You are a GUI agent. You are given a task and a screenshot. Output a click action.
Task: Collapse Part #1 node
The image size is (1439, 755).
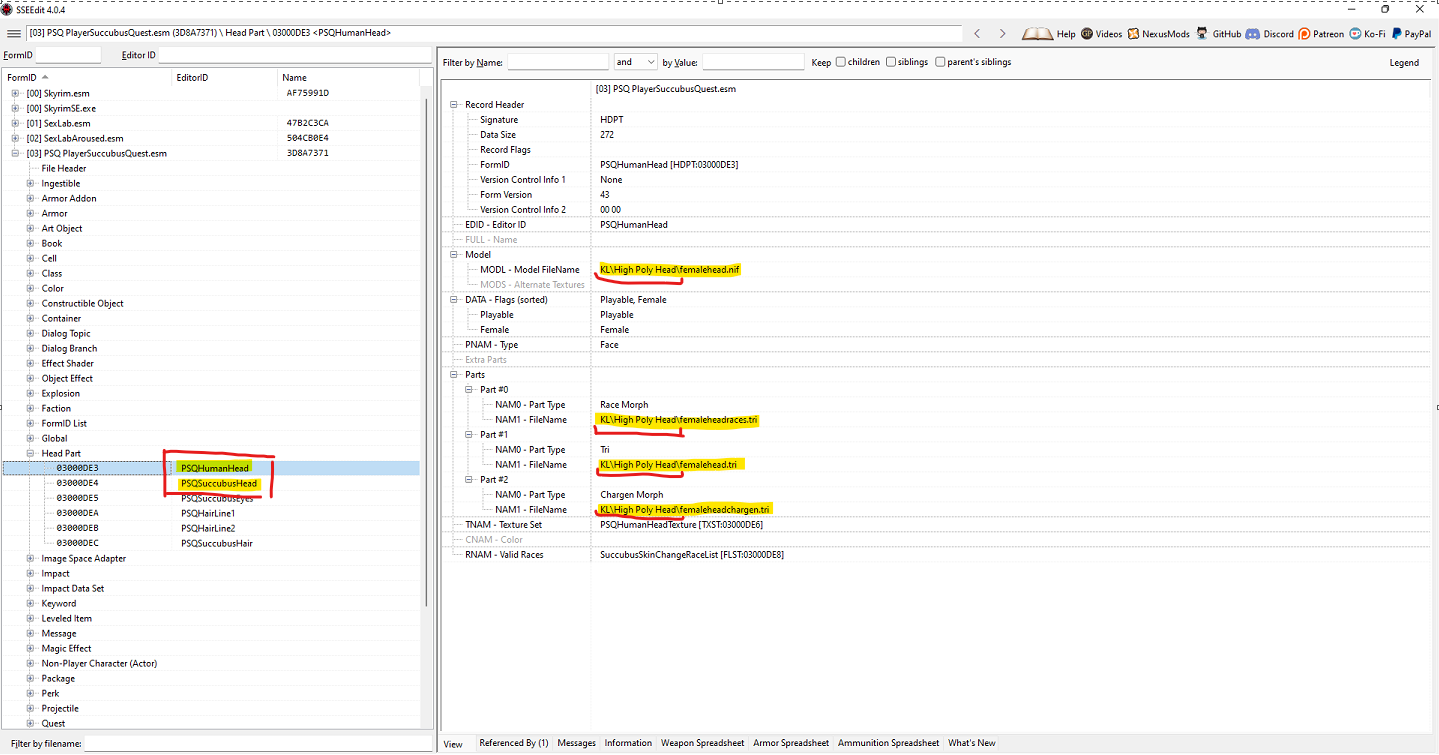(x=470, y=434)
